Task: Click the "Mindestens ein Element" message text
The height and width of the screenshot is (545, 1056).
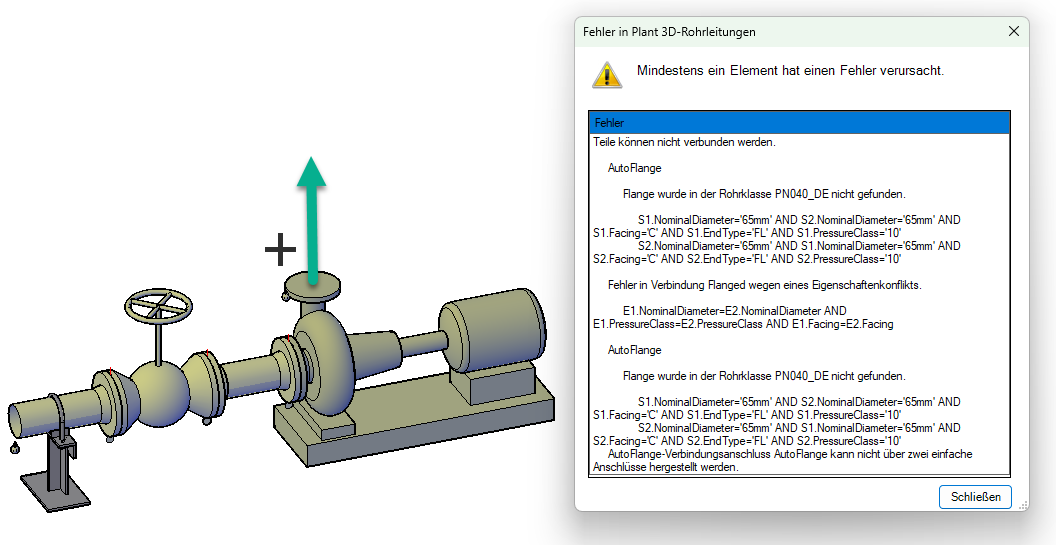Action: pos(790,71)
